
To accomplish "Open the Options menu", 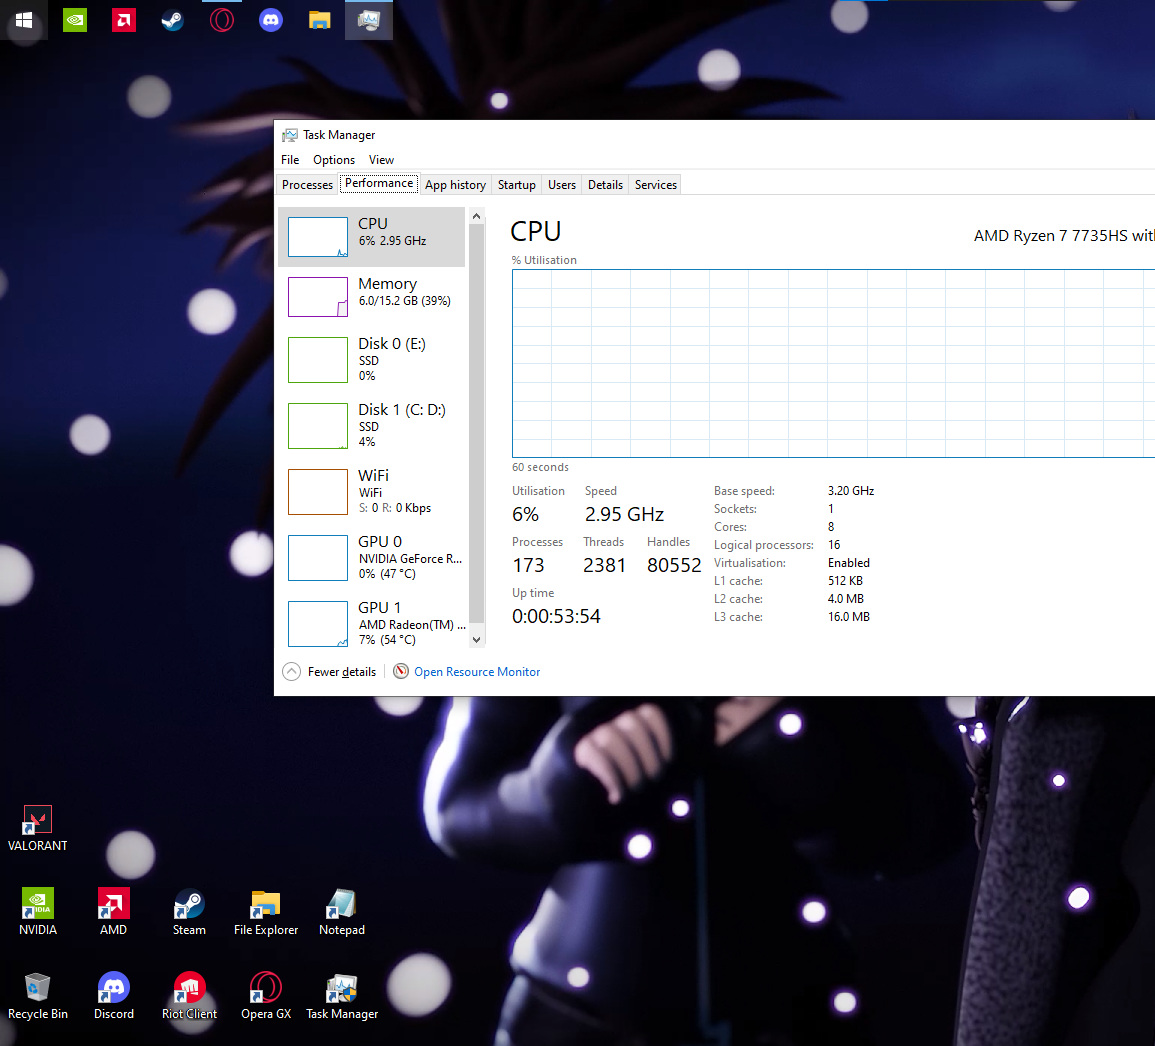I will pos(334,160).
